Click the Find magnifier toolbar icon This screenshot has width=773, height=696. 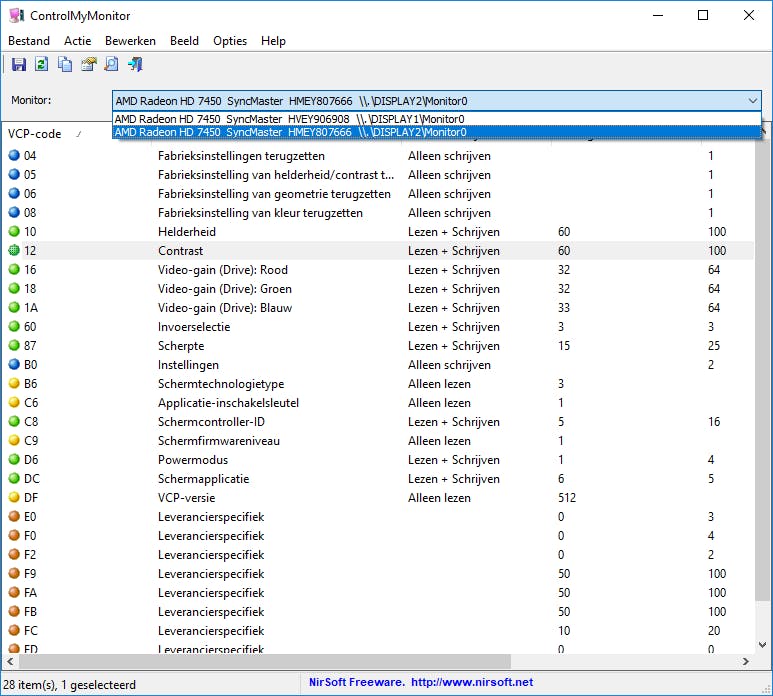[111, 65]
